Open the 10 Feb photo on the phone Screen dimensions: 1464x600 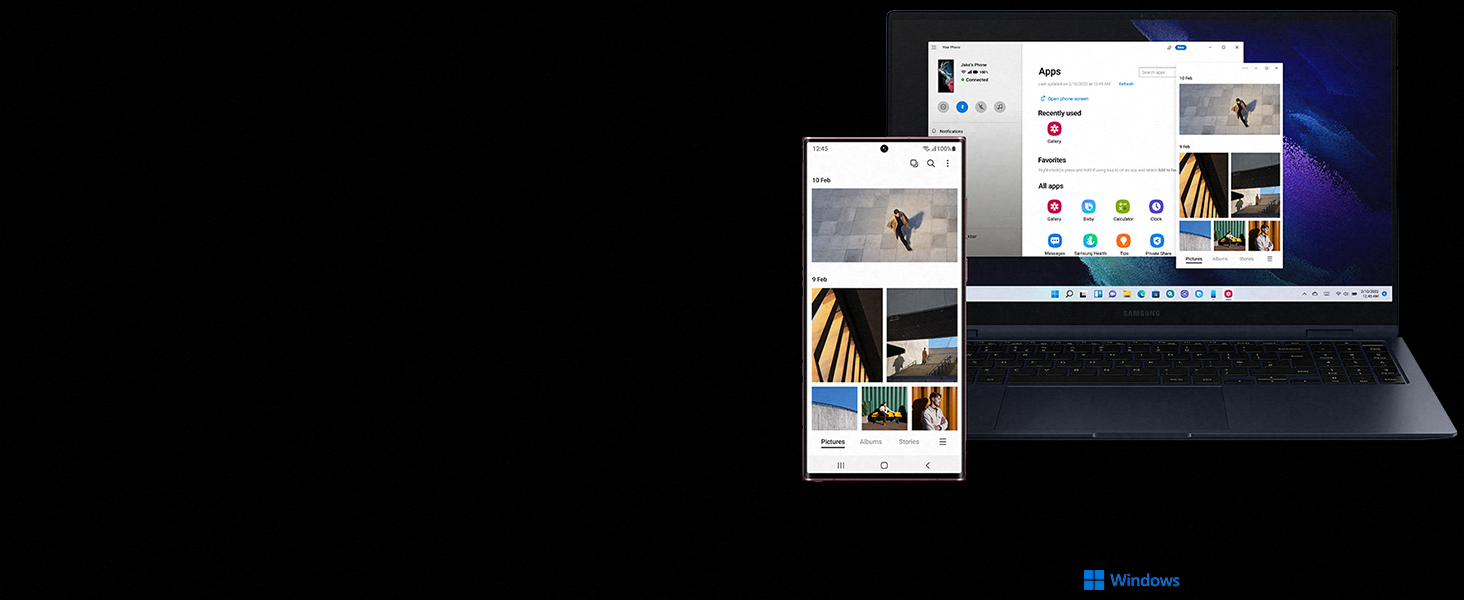pyautogui.click(x=884, y=225)
